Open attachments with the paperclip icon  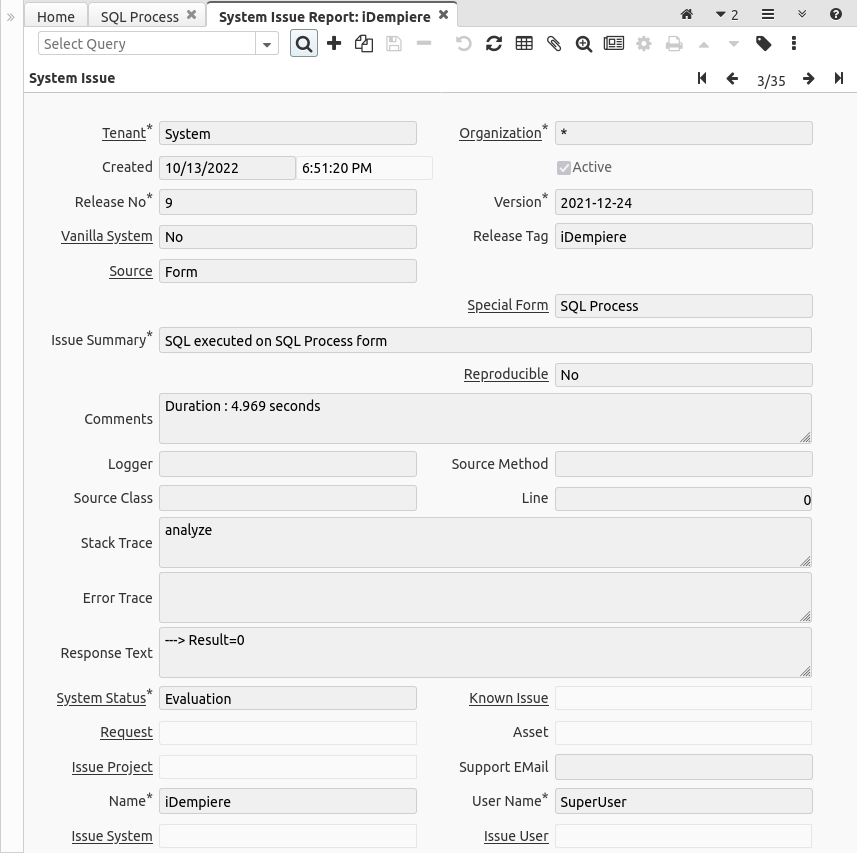click(x=554, y=44)
